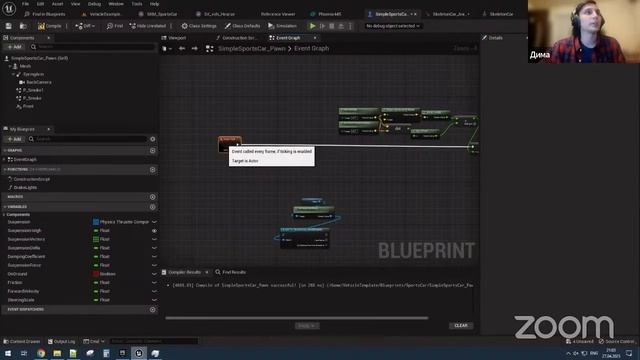The height and width of the screenshot is (360, 640).
Task: Open the Debug menu
Action: (94, 4)
